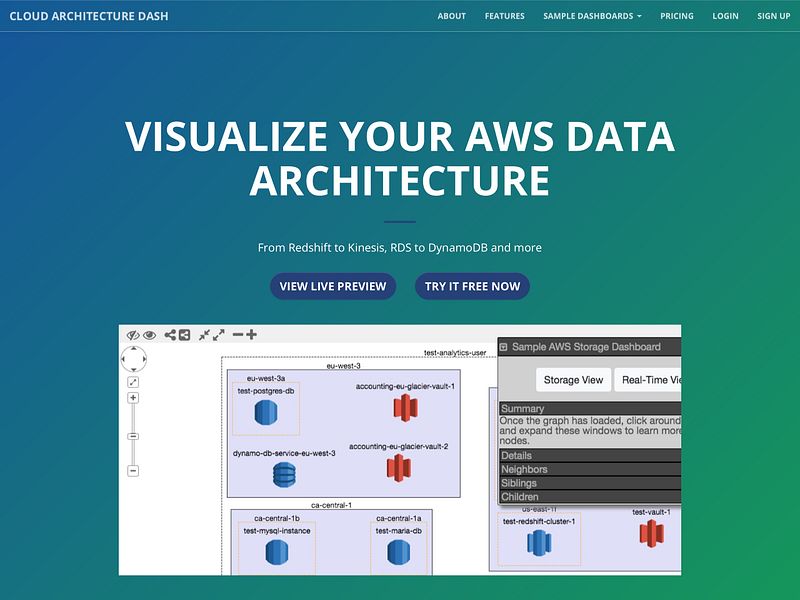Image resolution: width=800 pixels, height=600 pixels.
Task: Select the test-postgres-db database icon
Action: point(266,413)
